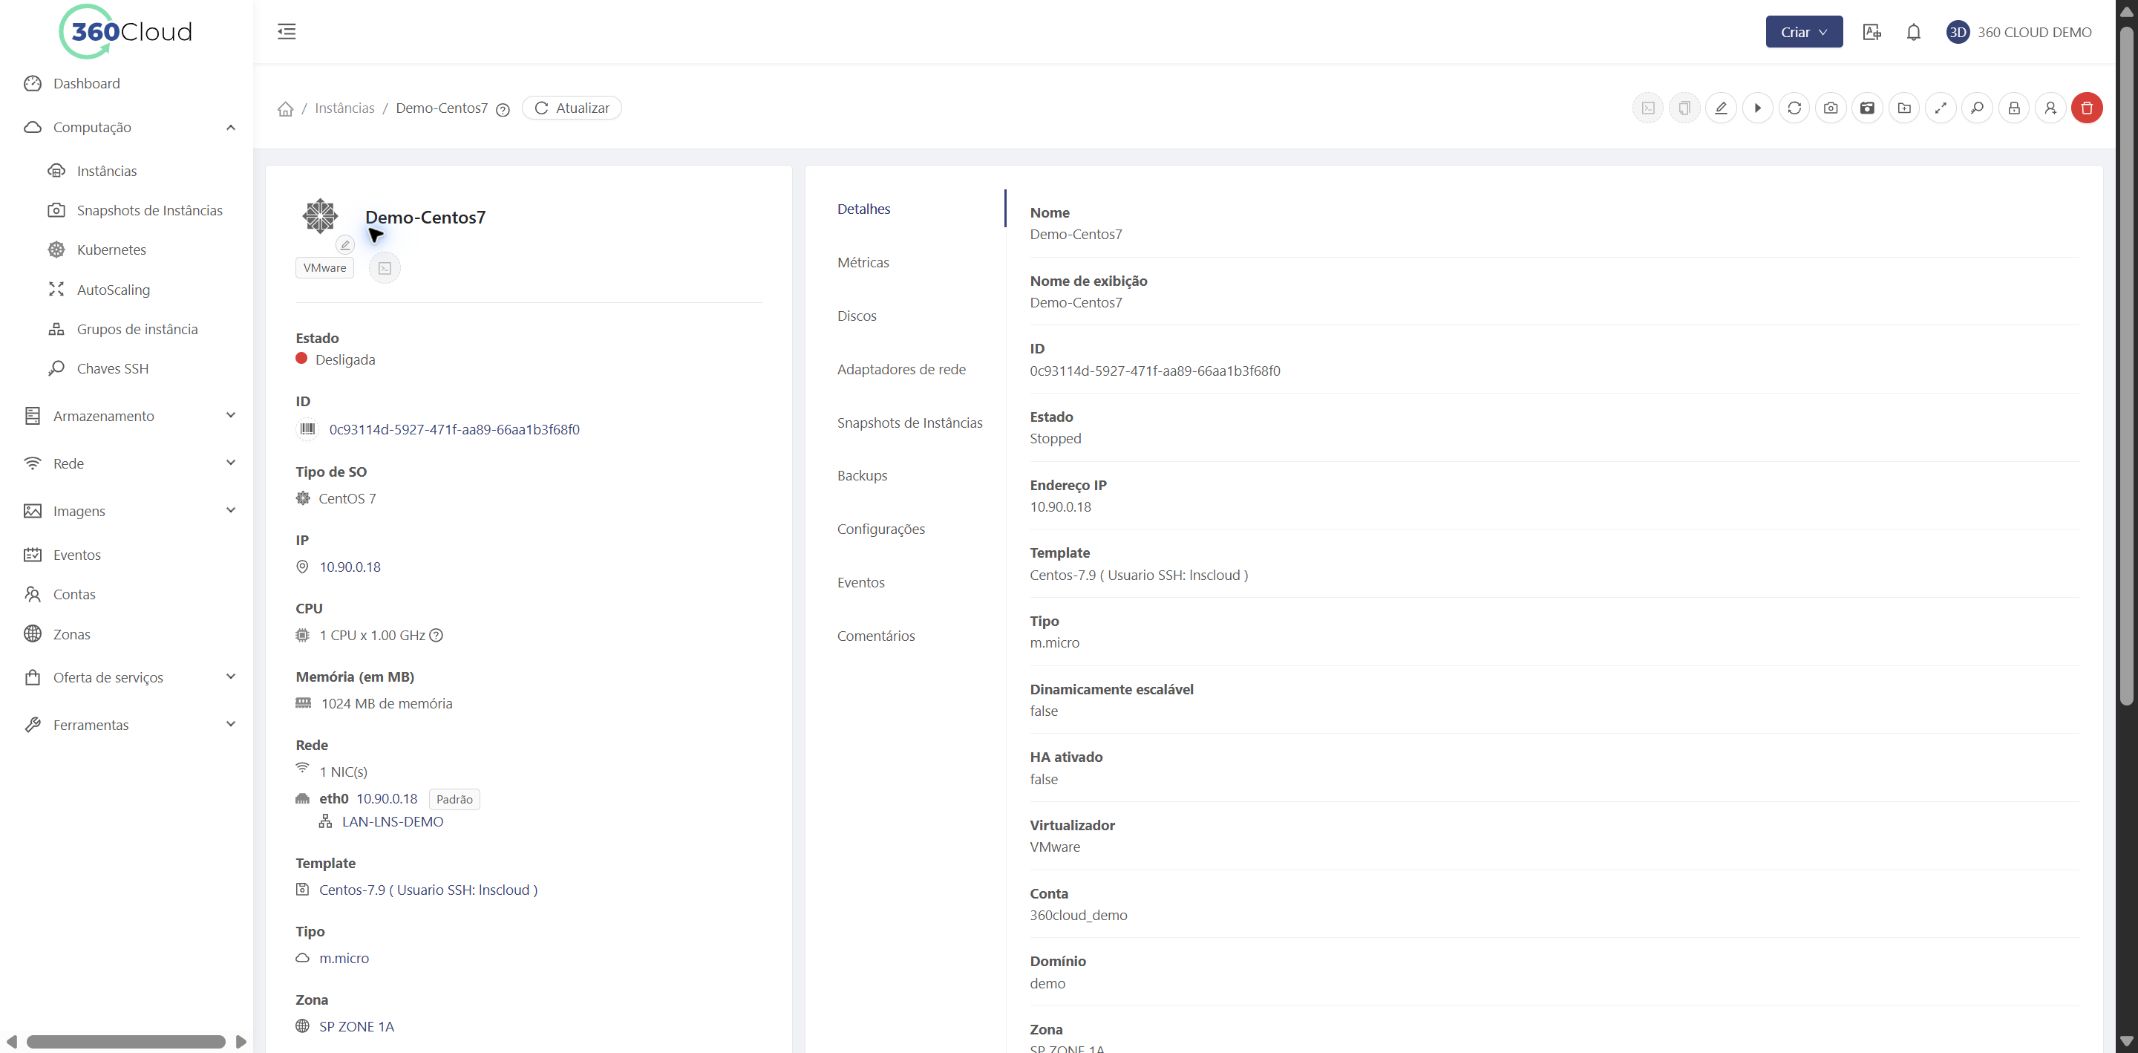The height and width of the screenshot is (1053, 2138).
Task: Click the language translate icon in header
Action: click(1872, 32)
